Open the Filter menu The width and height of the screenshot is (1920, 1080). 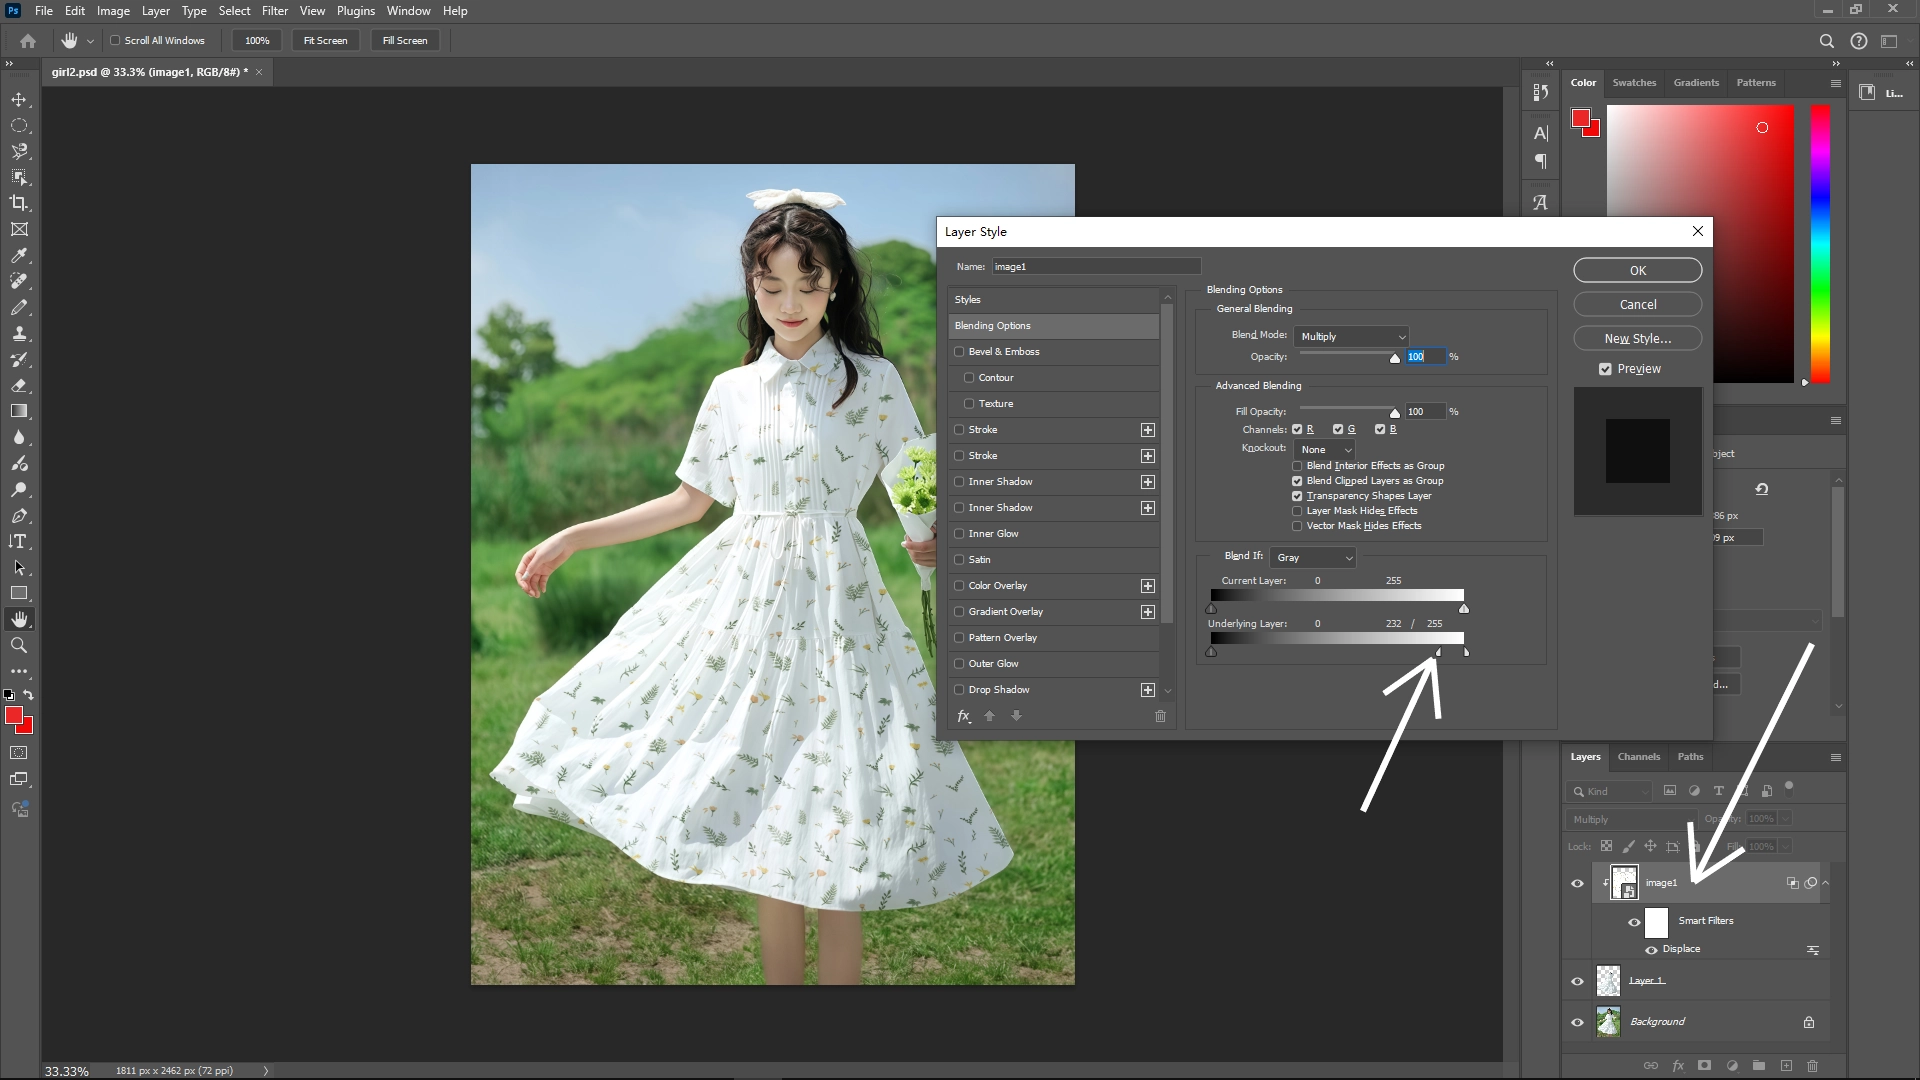coord(275,10)
